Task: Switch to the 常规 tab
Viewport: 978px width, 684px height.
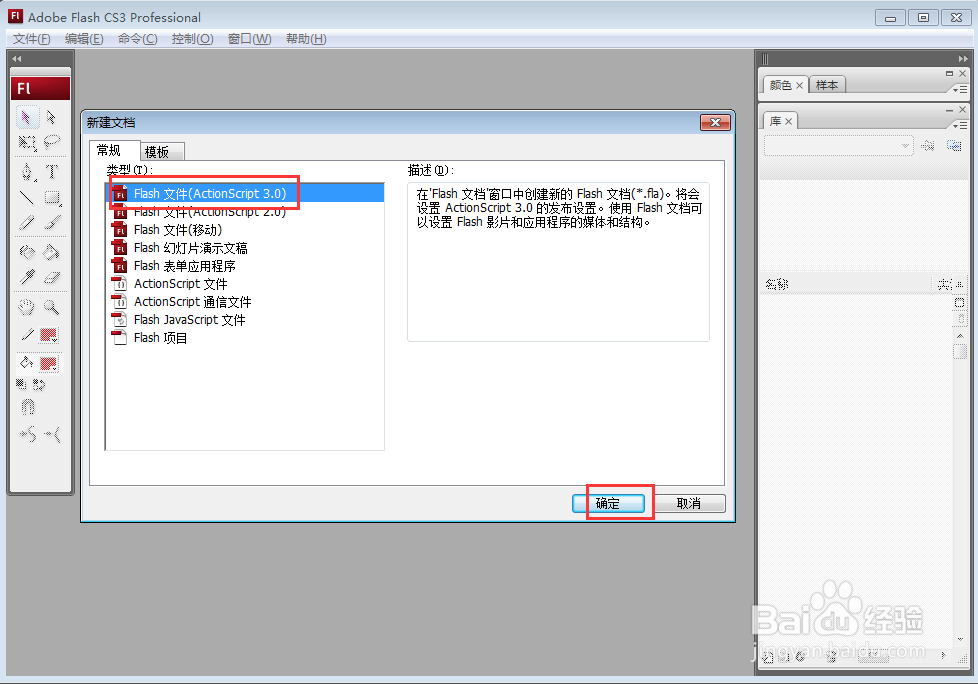Action: point(114,150)
